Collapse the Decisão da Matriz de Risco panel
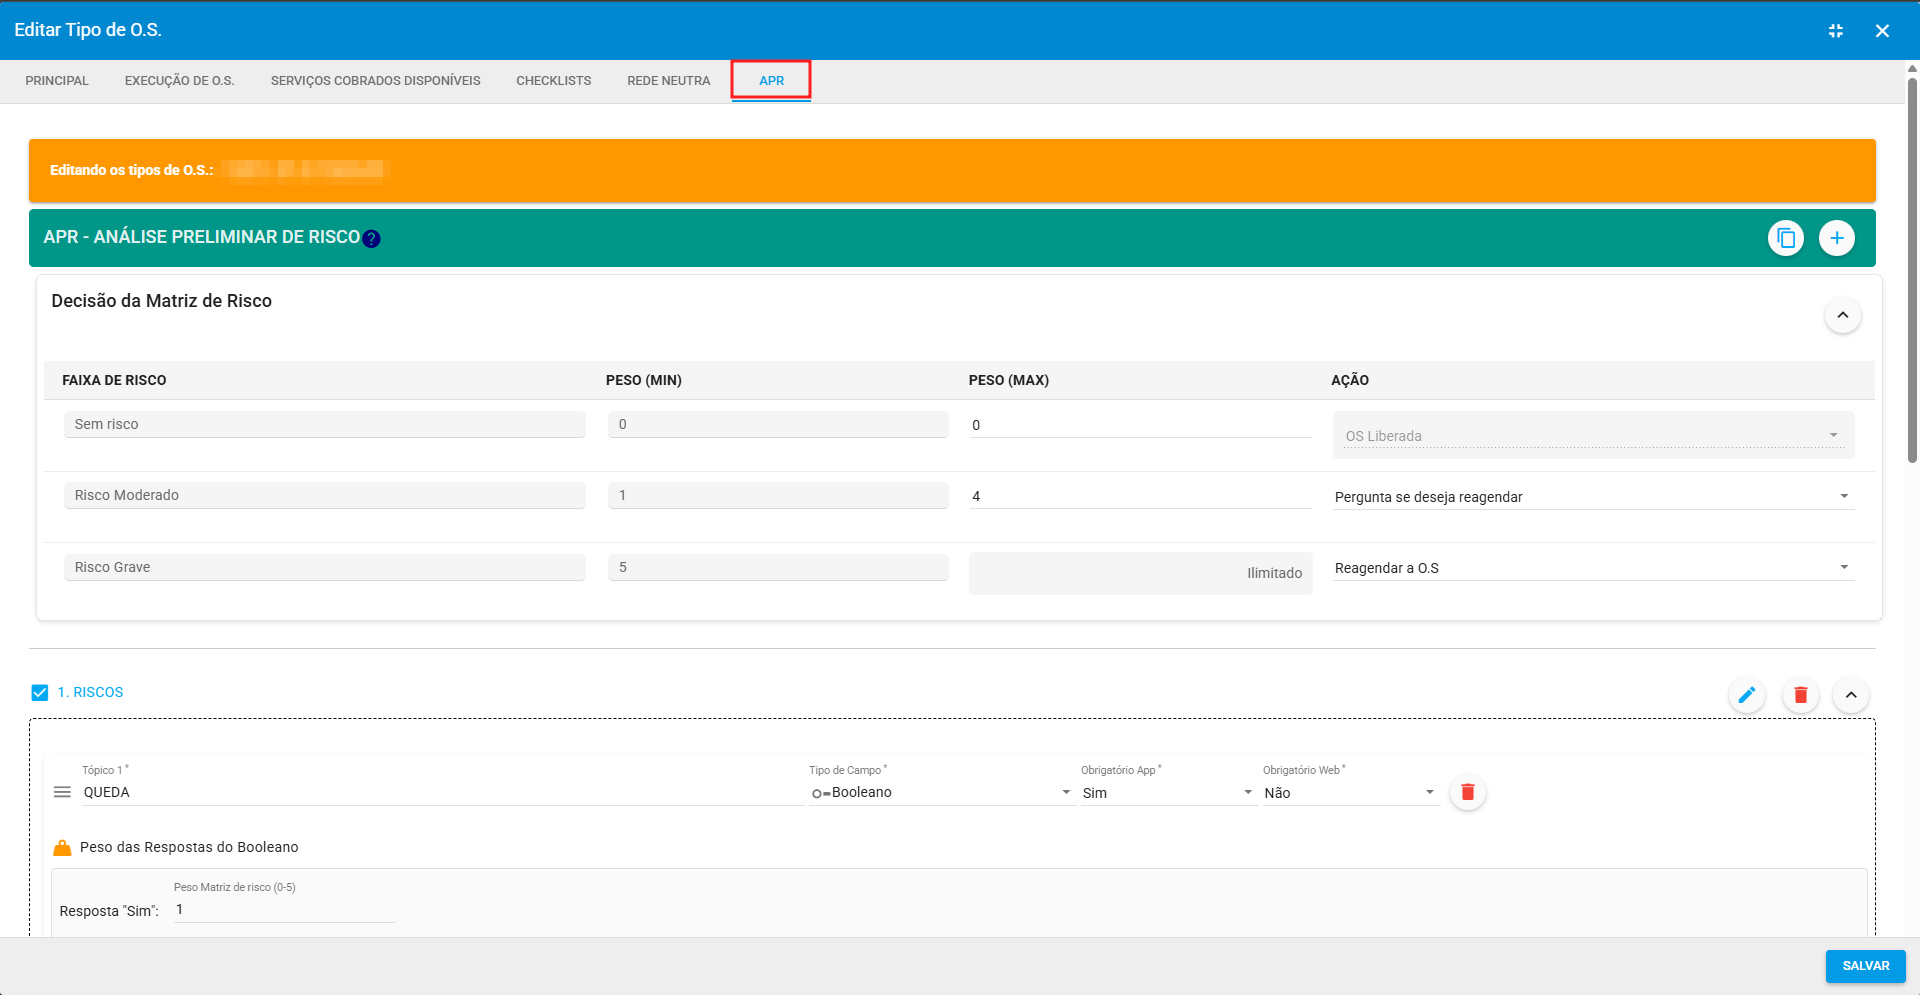The width and height of the screenshot is (1920, 995). (1842, 316)
